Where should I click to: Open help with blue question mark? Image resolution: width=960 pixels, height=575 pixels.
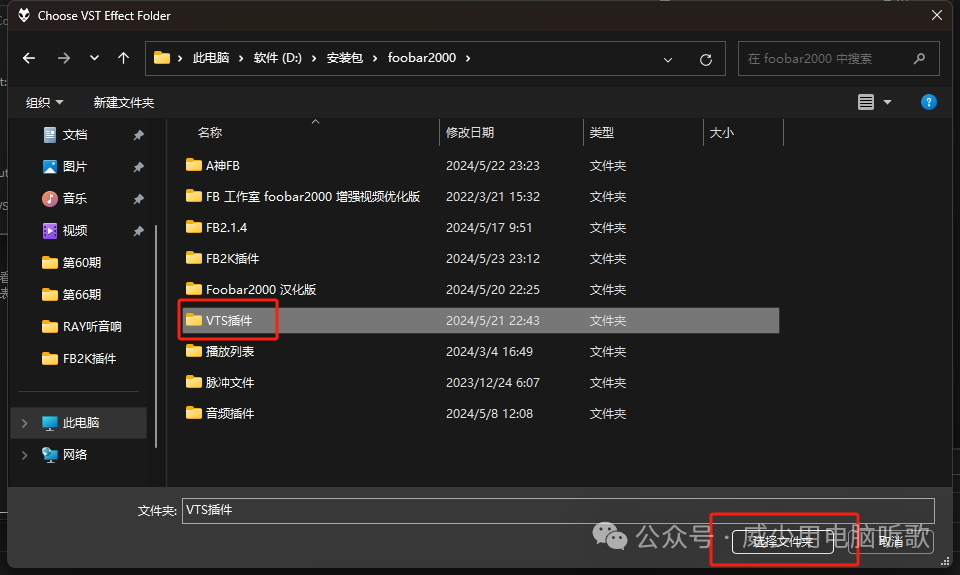[x=929, y=102]
